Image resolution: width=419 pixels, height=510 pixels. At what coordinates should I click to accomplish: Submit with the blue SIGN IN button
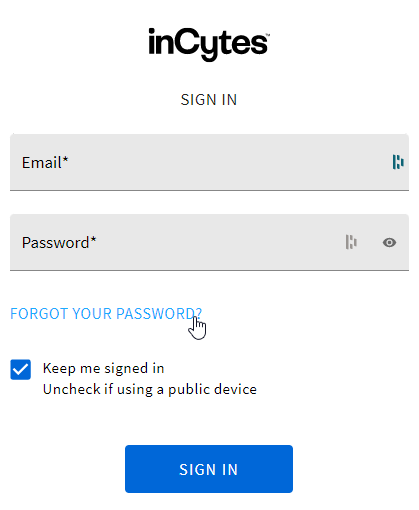[x=209, y=469]
